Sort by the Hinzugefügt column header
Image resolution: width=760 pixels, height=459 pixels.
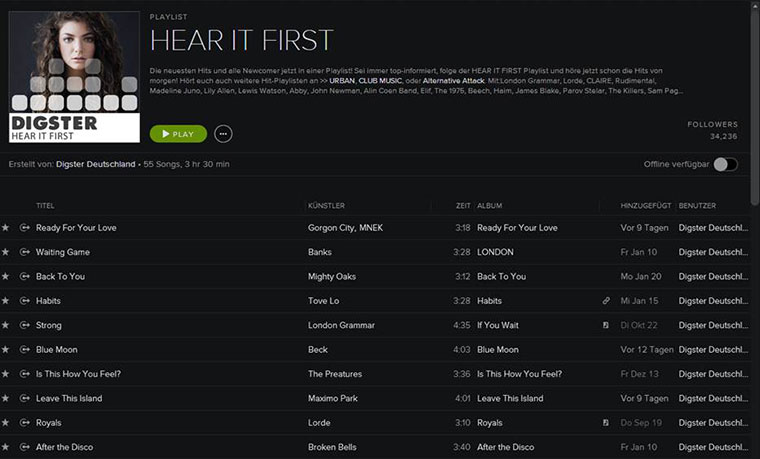click(646, 205)
